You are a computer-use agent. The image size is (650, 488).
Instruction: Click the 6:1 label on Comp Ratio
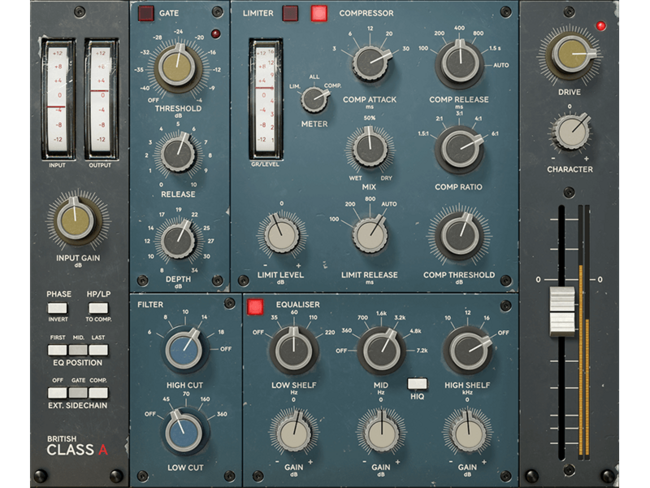[x=495, y=134]
